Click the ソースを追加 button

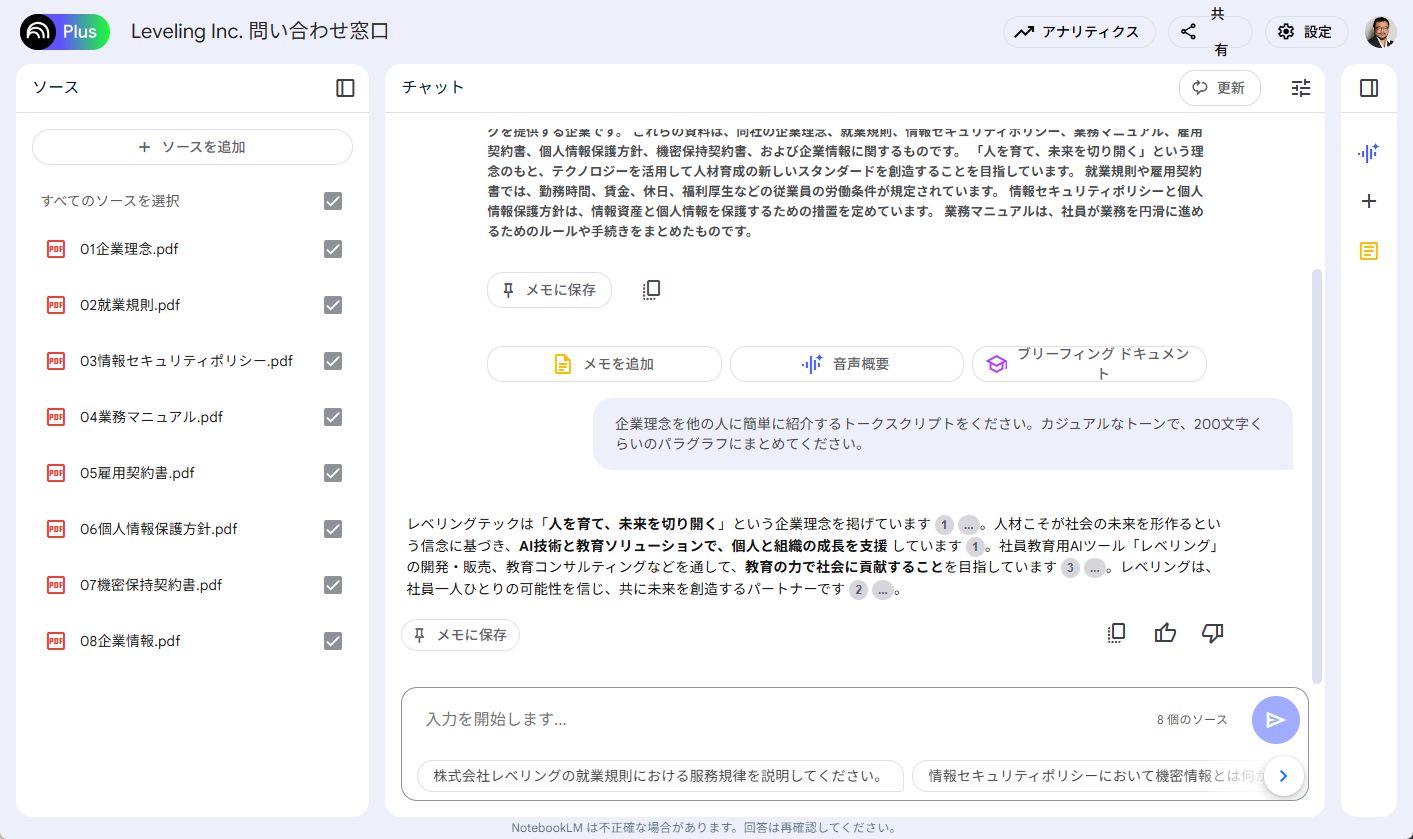click(191, 146)
